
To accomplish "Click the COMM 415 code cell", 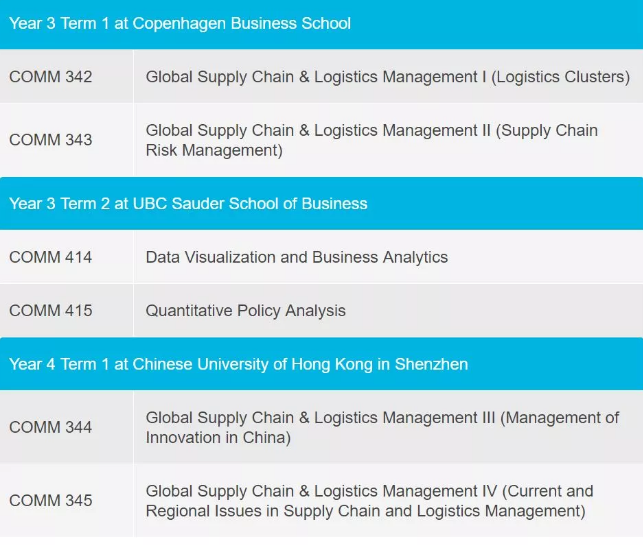I will [x=51, y=310].
